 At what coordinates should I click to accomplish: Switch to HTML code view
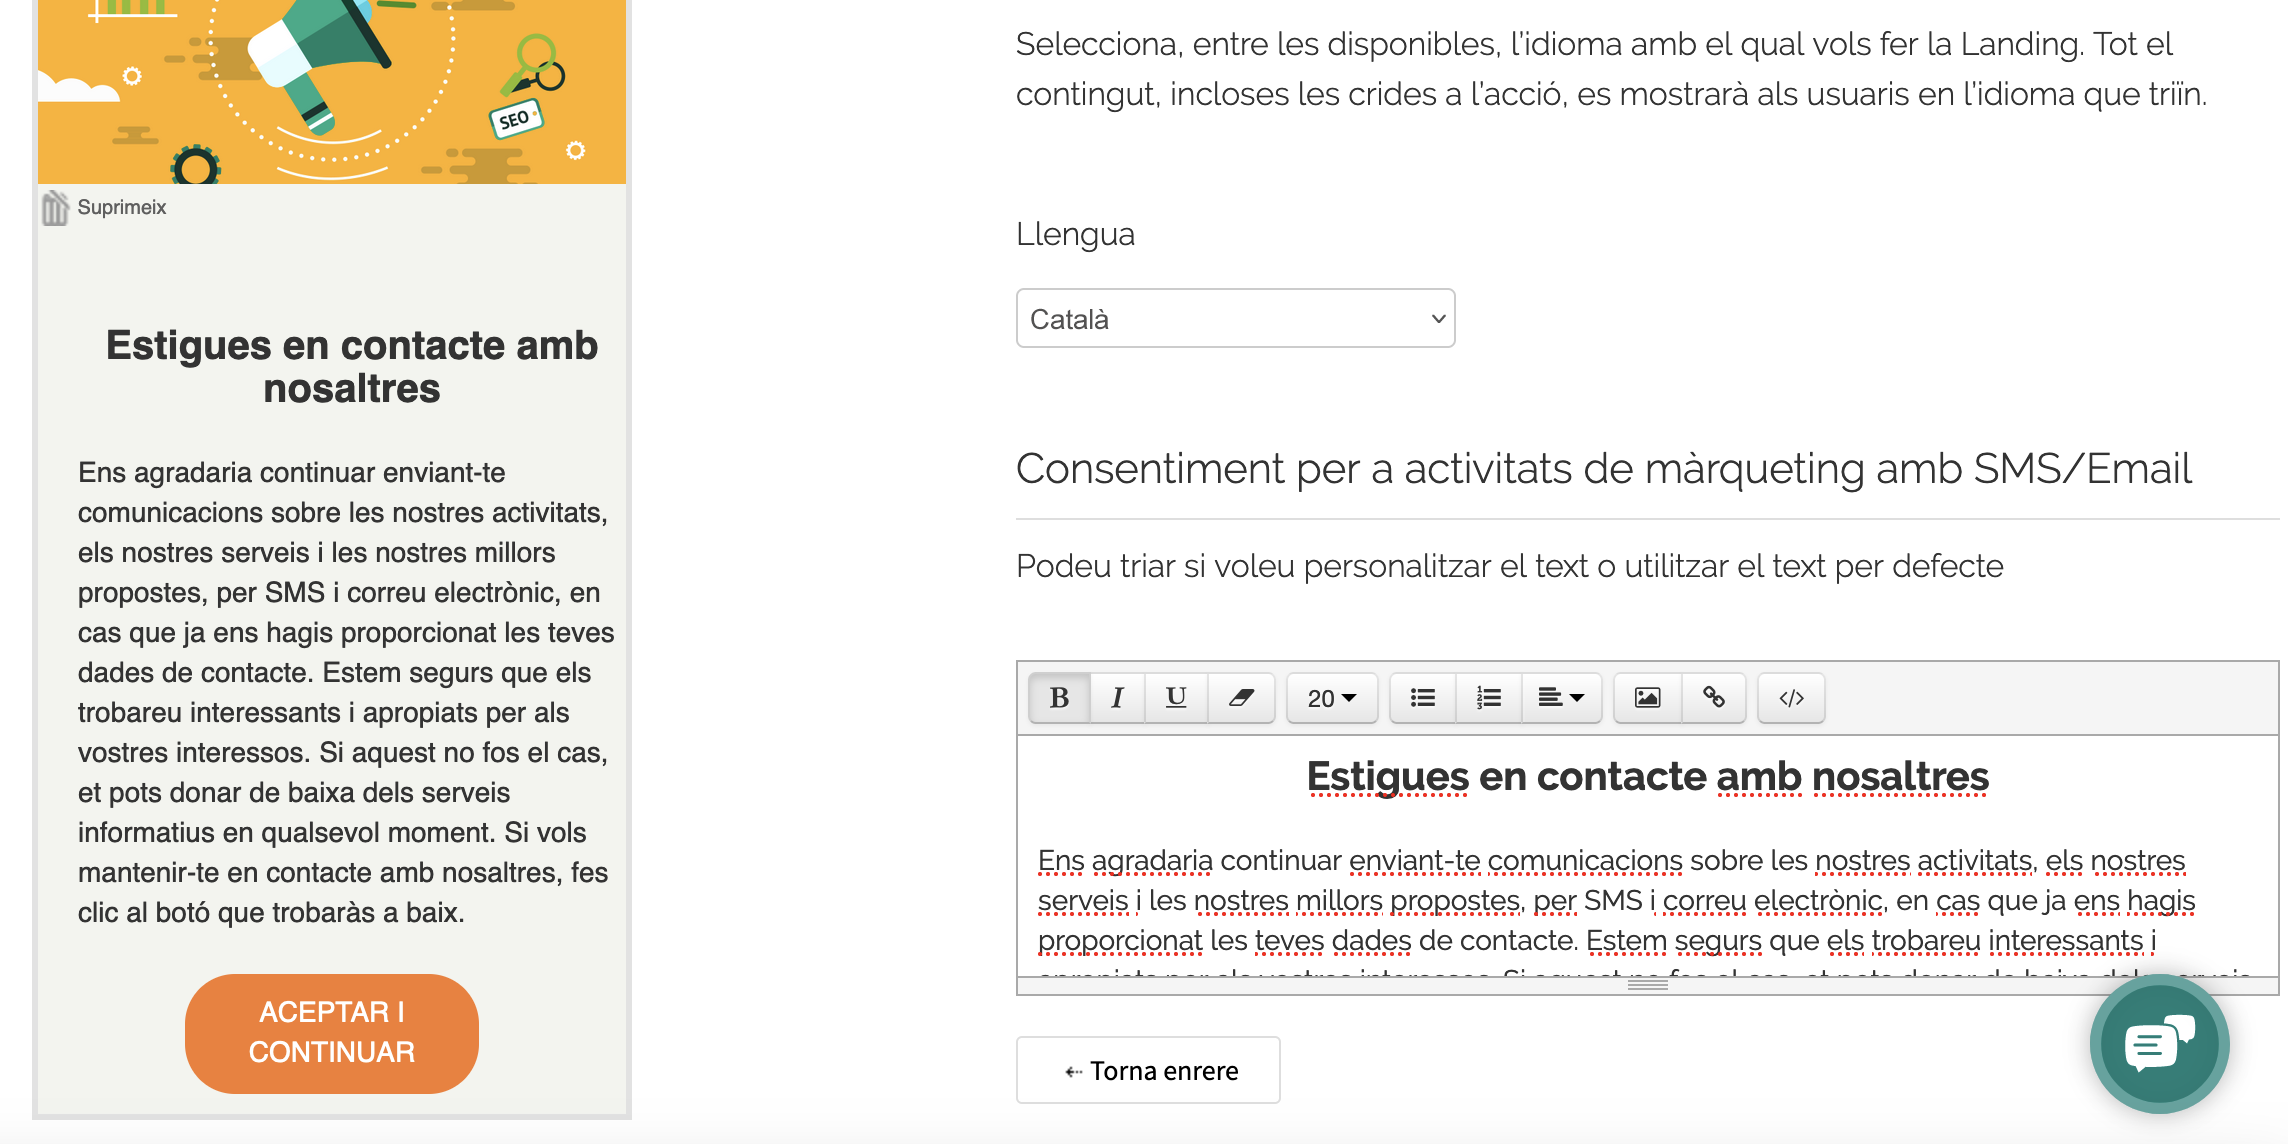click(x=1791, y=698)
